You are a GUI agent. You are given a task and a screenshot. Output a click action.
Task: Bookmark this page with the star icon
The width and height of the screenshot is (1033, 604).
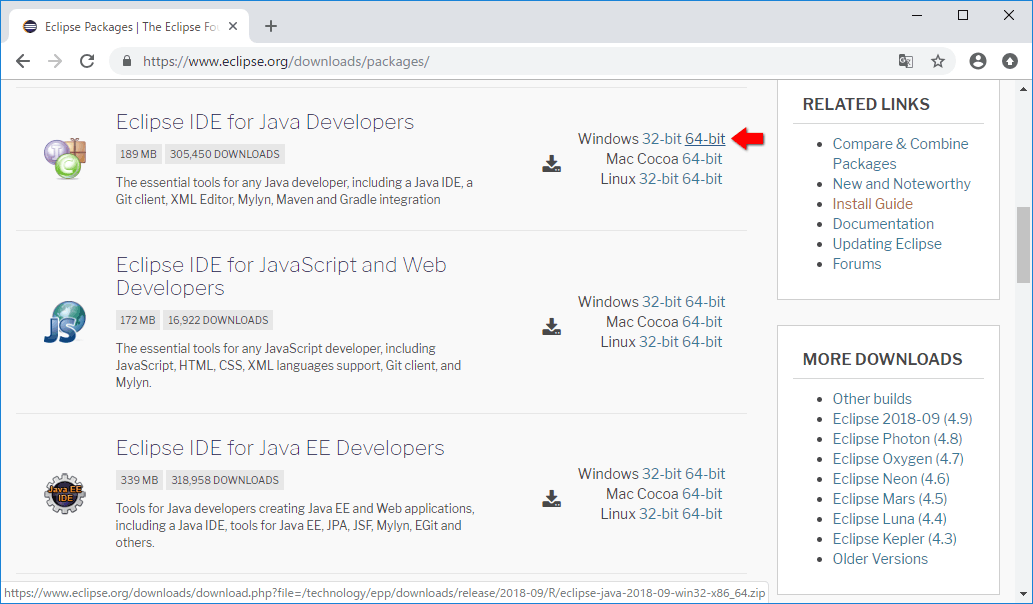pos(938,61)
